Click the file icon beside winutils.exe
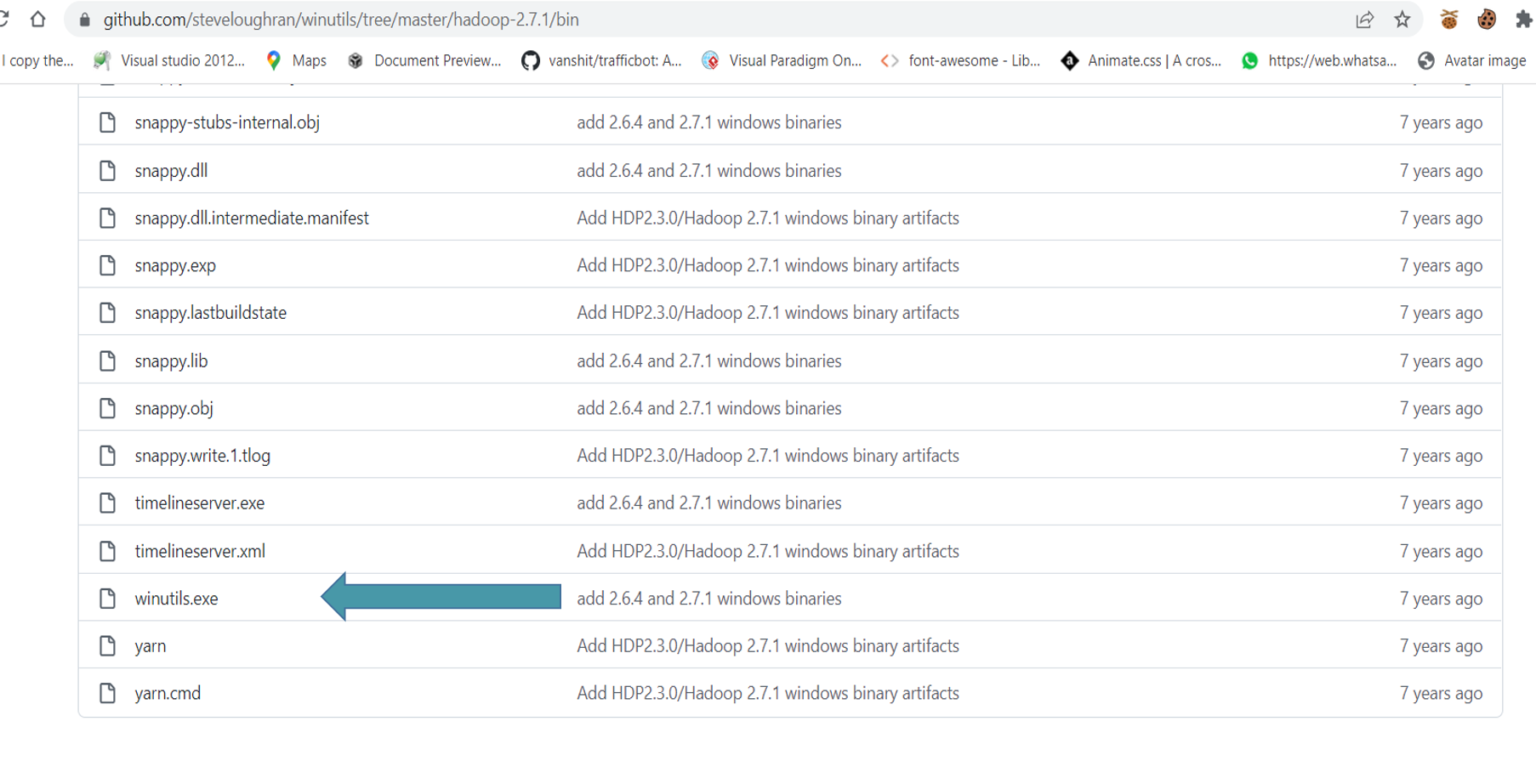 tap(107, 598)
